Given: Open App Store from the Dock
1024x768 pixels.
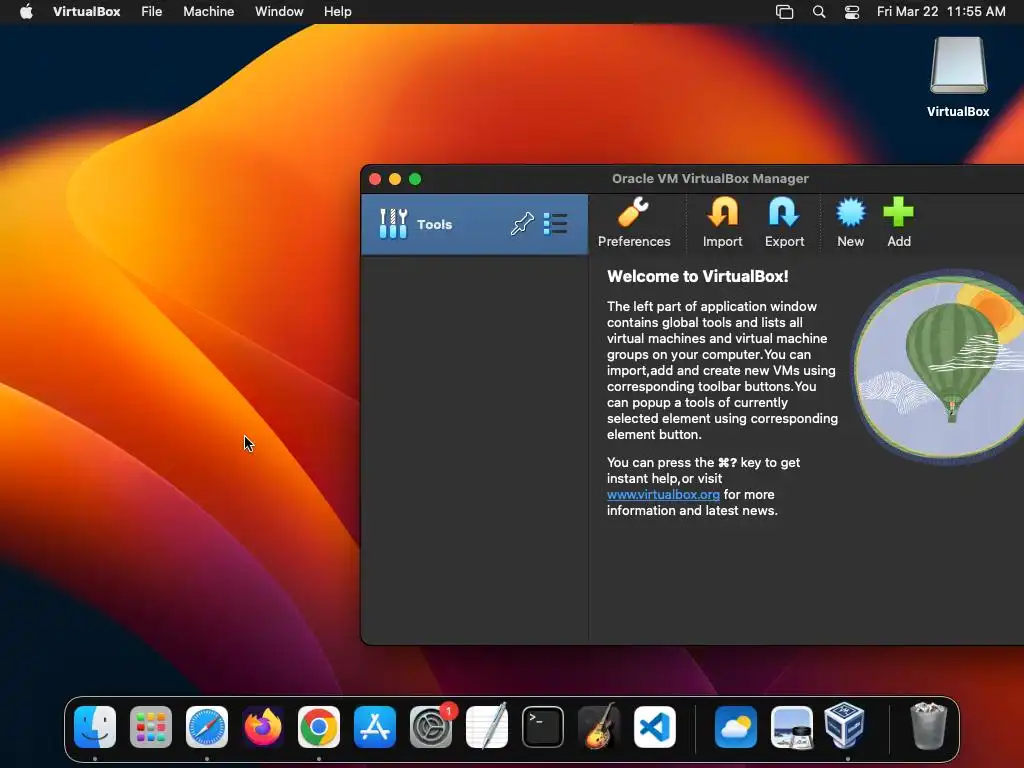Looking at the screenshot, I should point(375,727).
